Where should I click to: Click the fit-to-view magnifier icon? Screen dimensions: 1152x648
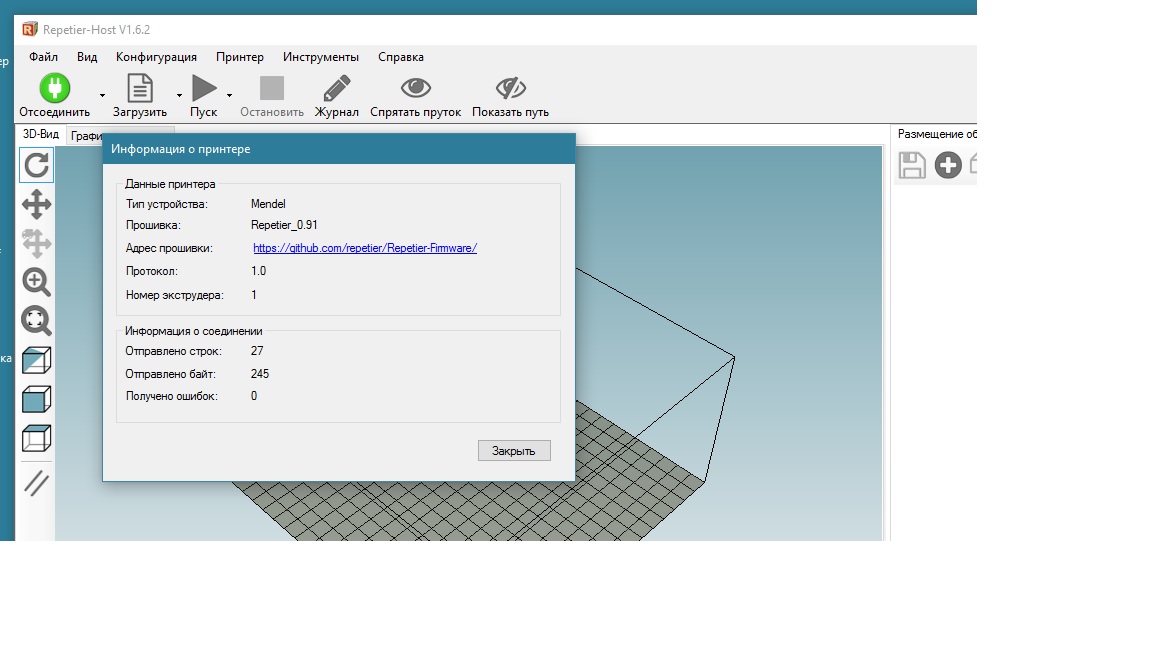[37, 321]
